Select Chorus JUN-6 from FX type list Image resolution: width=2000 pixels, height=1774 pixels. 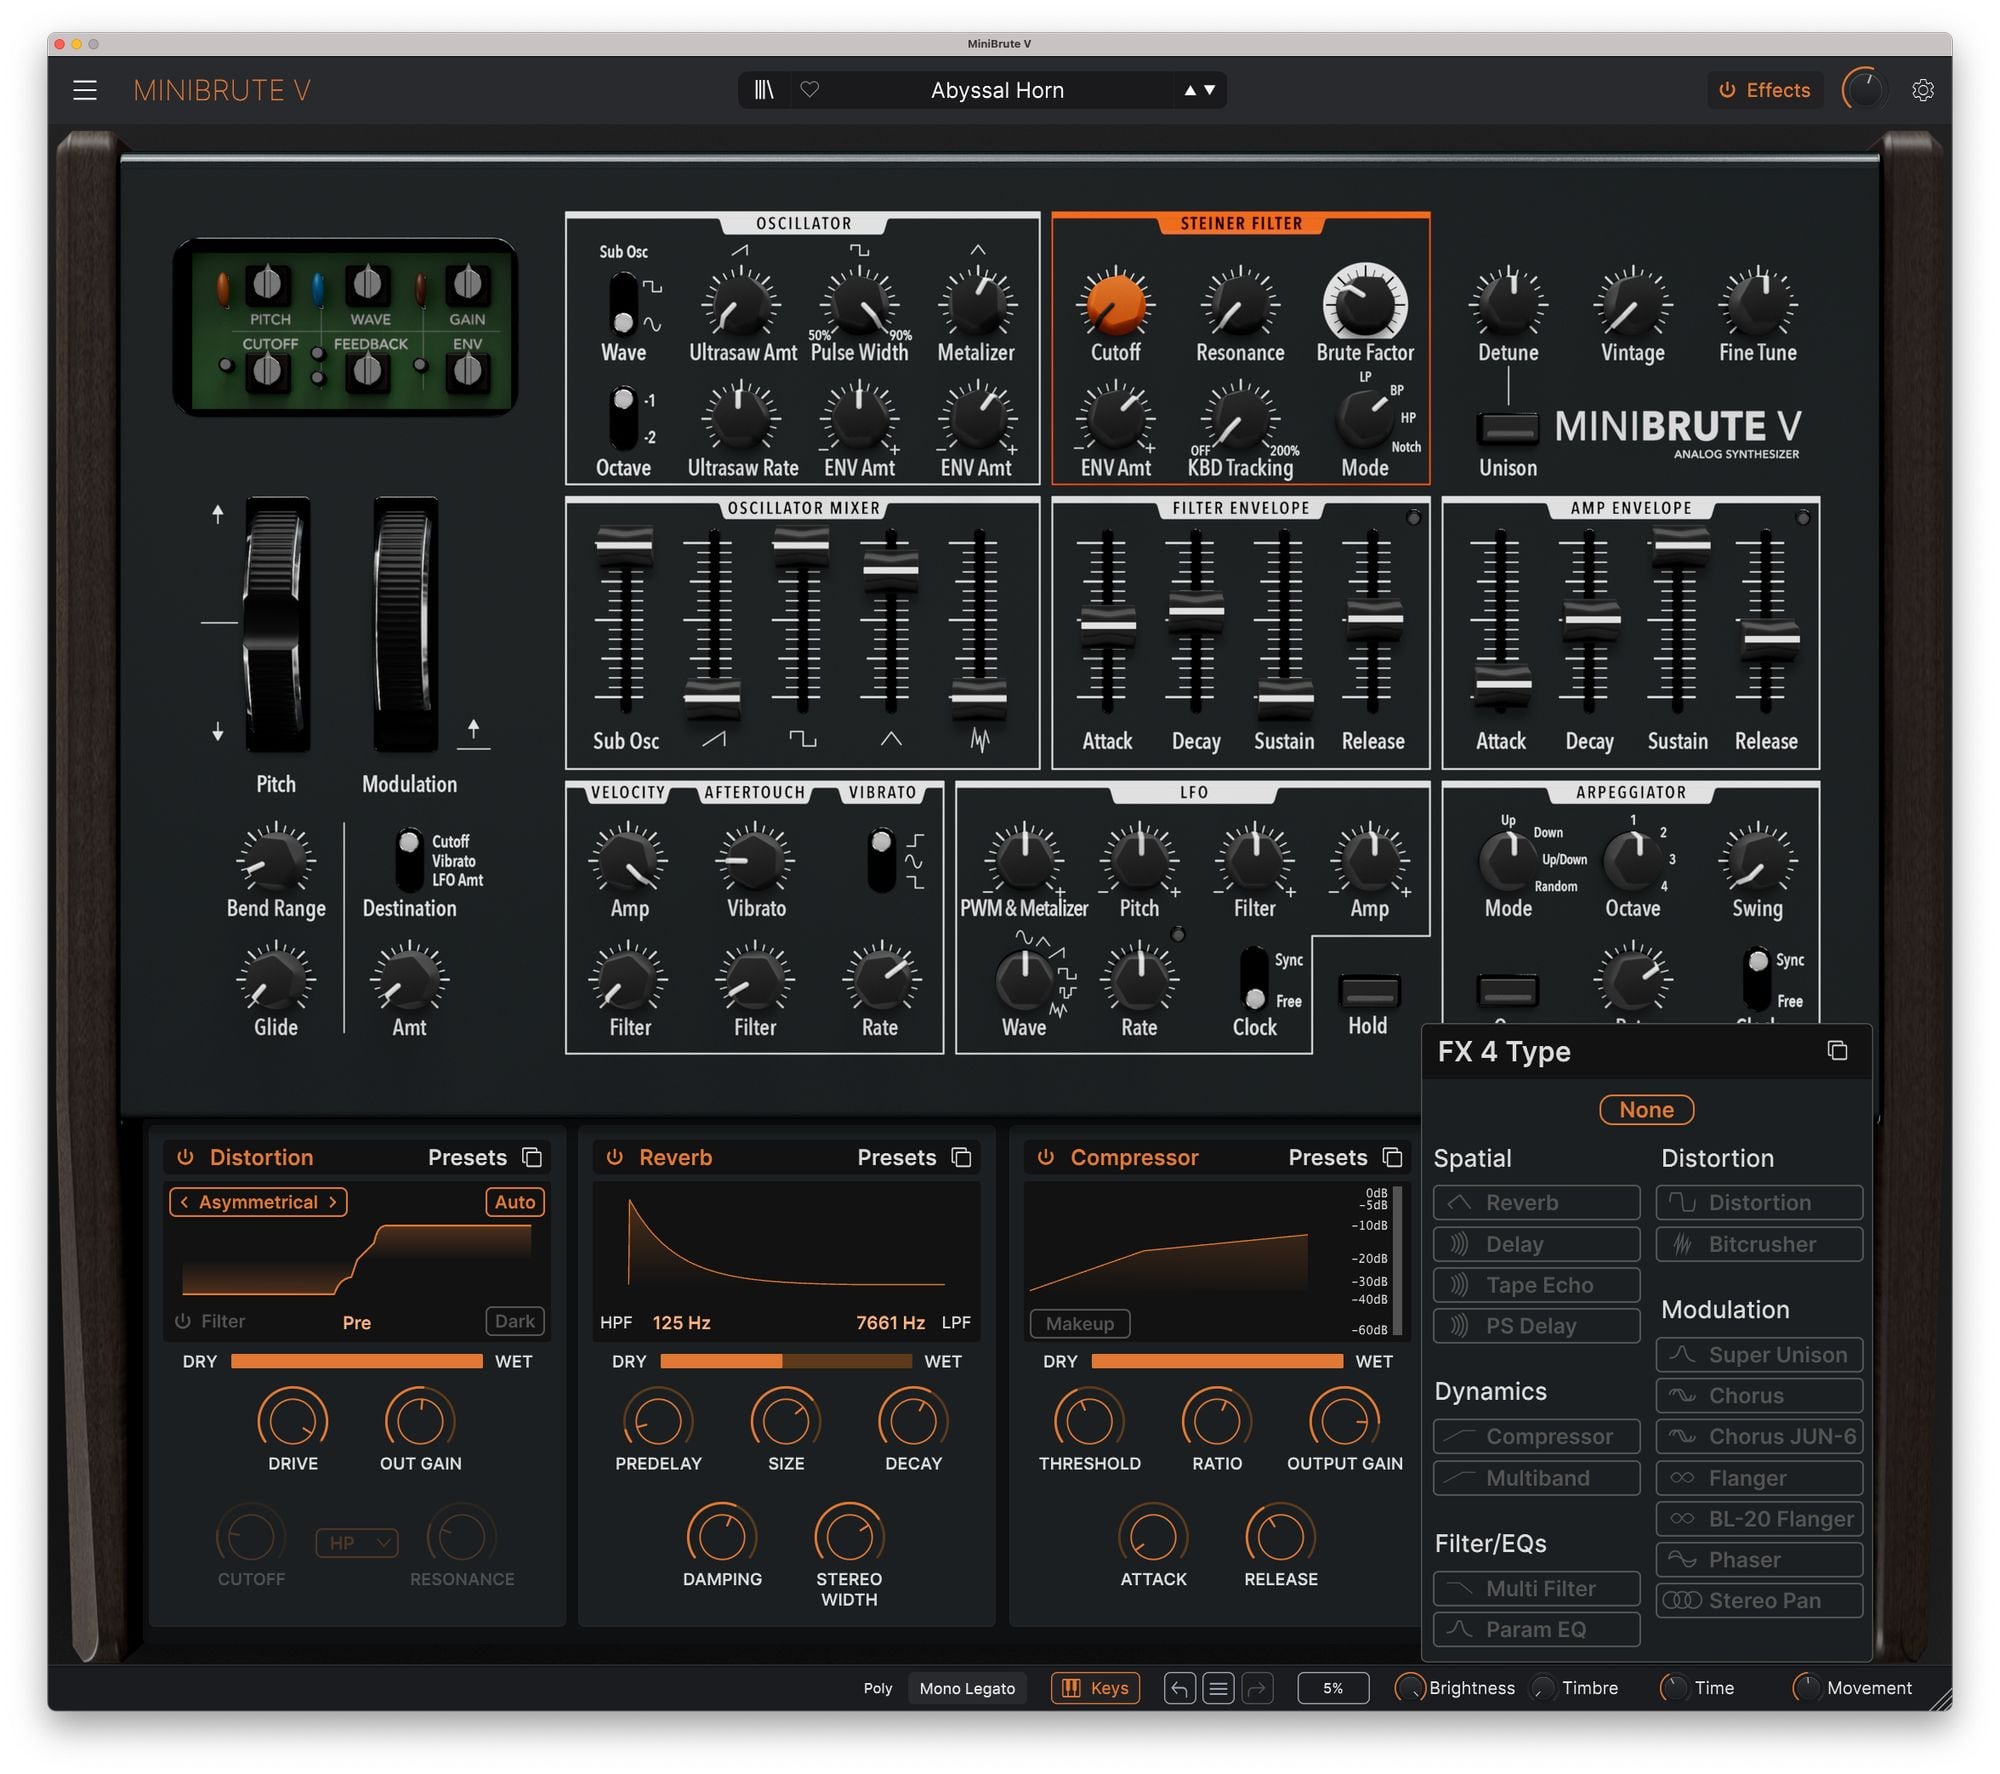point(1759,1437)
